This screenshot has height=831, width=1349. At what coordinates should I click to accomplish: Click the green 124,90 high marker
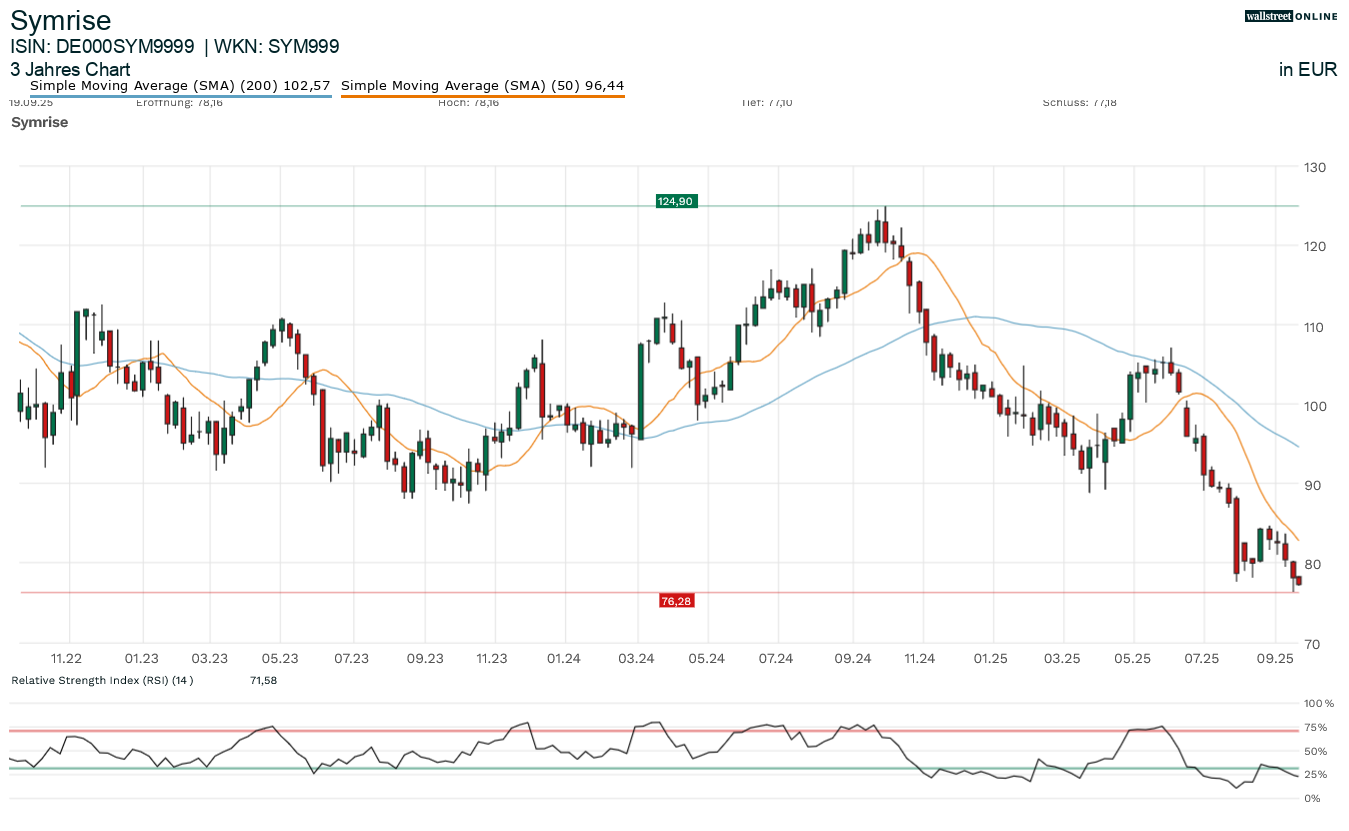(675, 202)
